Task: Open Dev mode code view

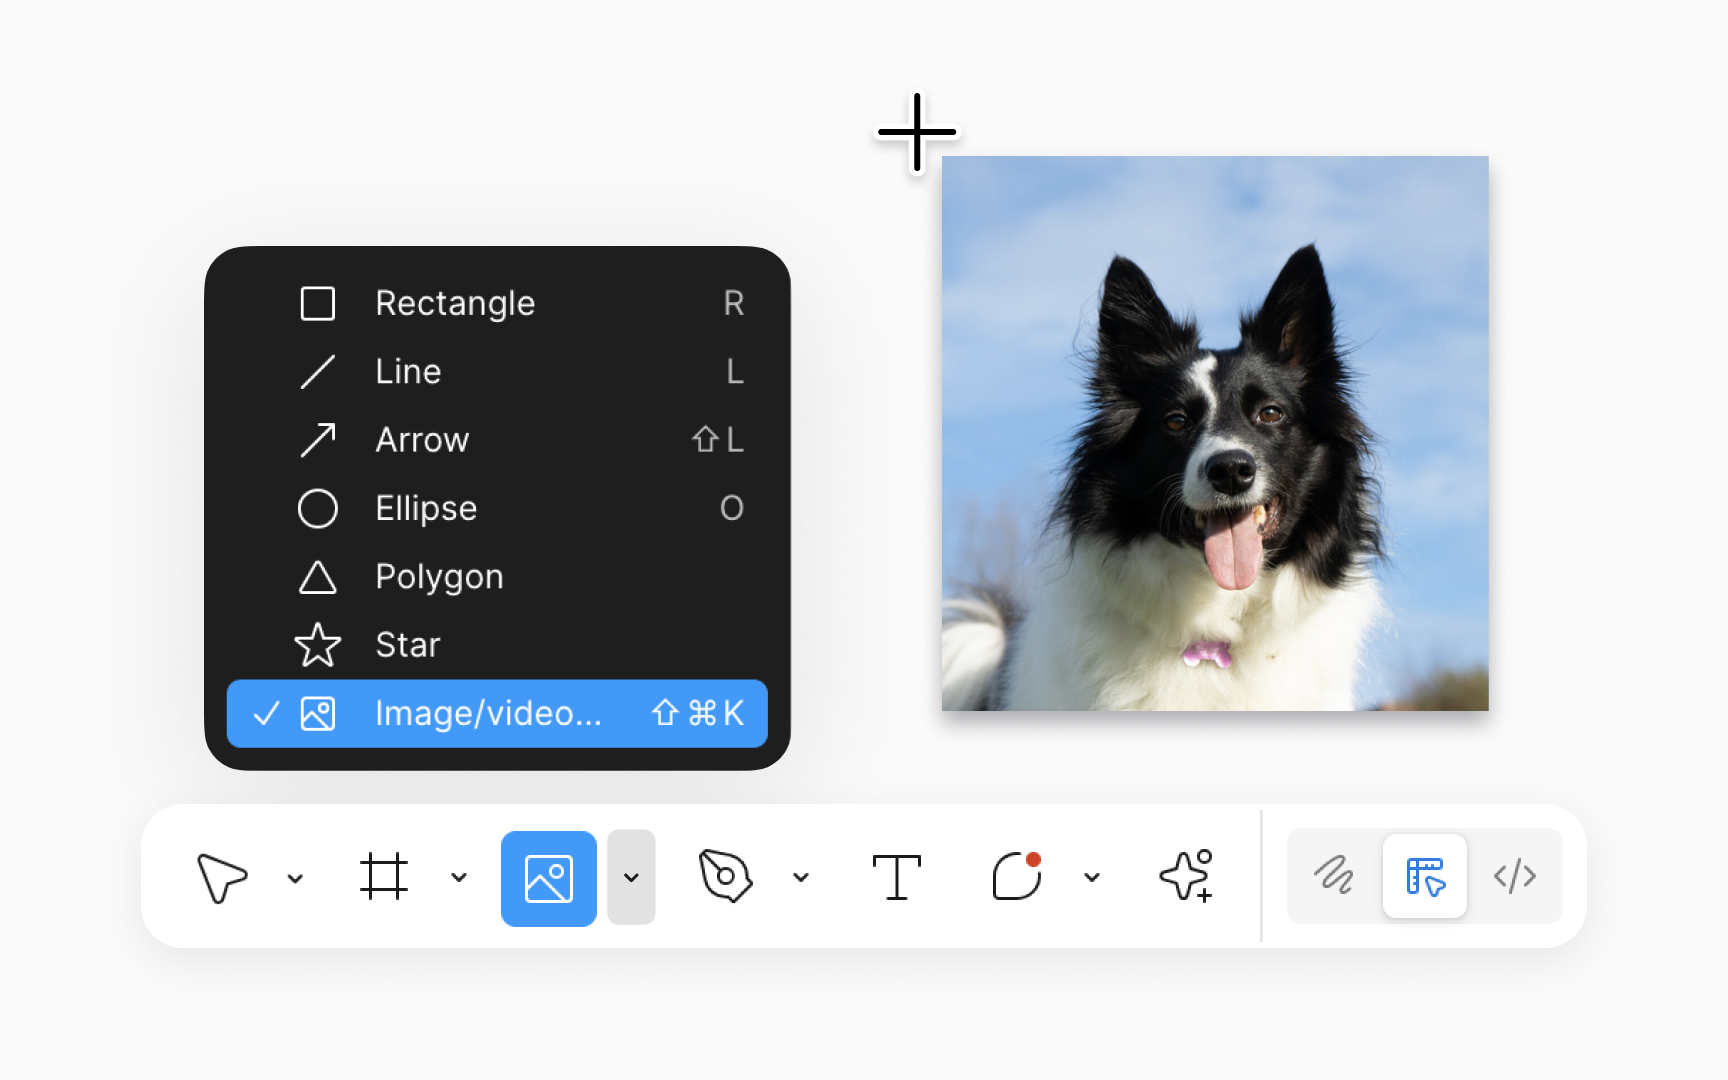Action: (1515, 877)
